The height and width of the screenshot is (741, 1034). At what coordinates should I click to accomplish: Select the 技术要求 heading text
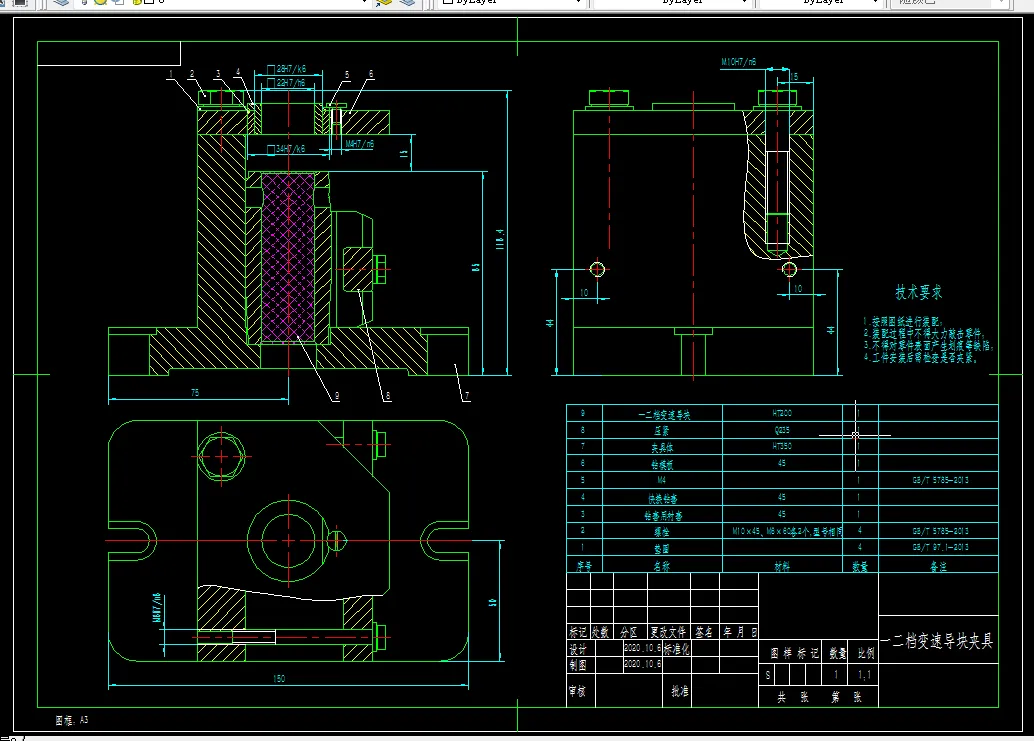click(x=918, y=292)
